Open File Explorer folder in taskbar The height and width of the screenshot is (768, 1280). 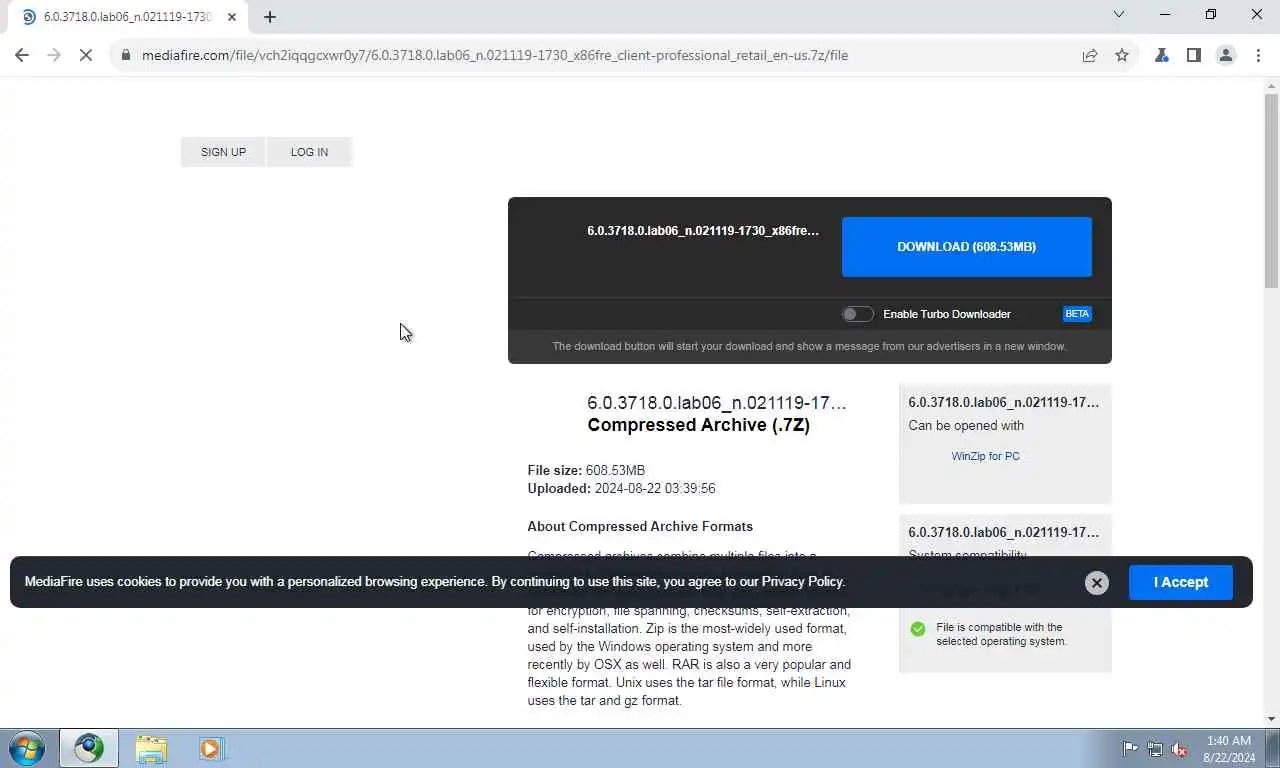click(152, 748)
